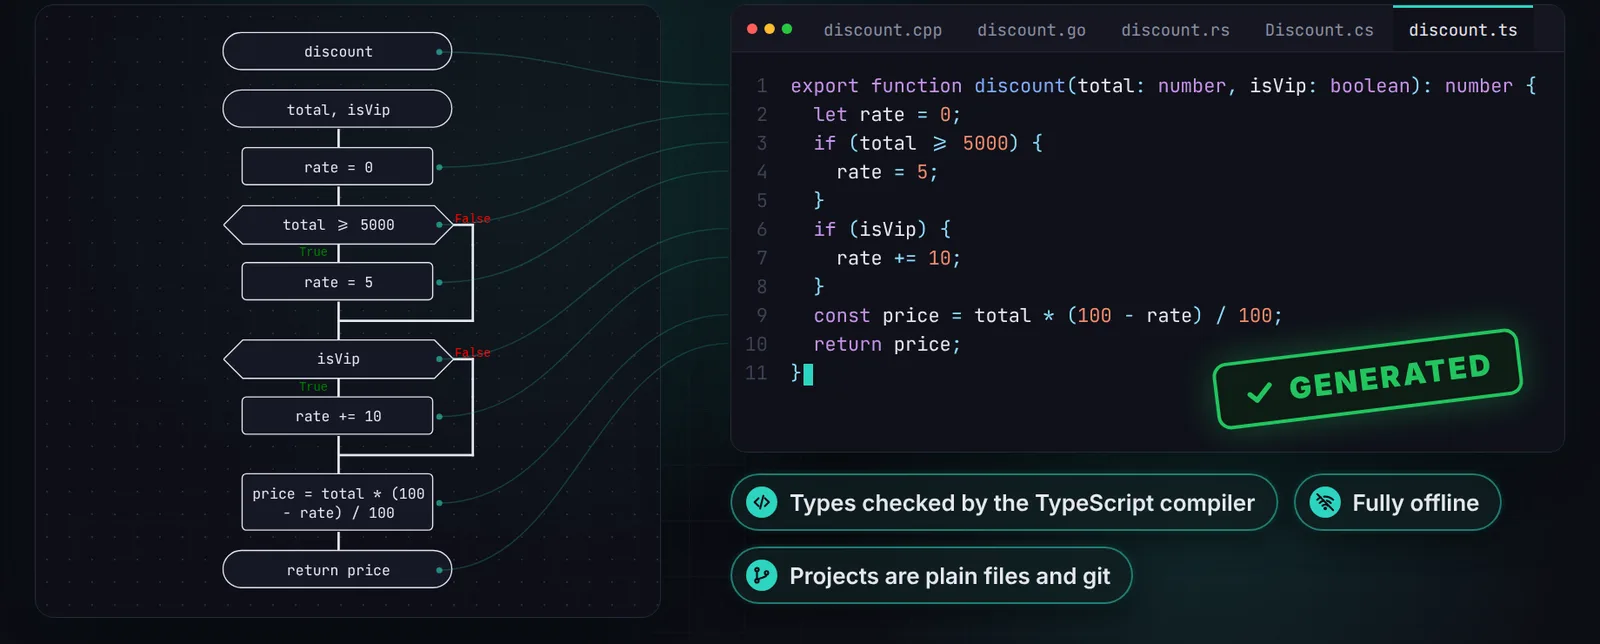Click the connector dot on 'rate = 5' block

pyautogui.click(x=439, y=282)
